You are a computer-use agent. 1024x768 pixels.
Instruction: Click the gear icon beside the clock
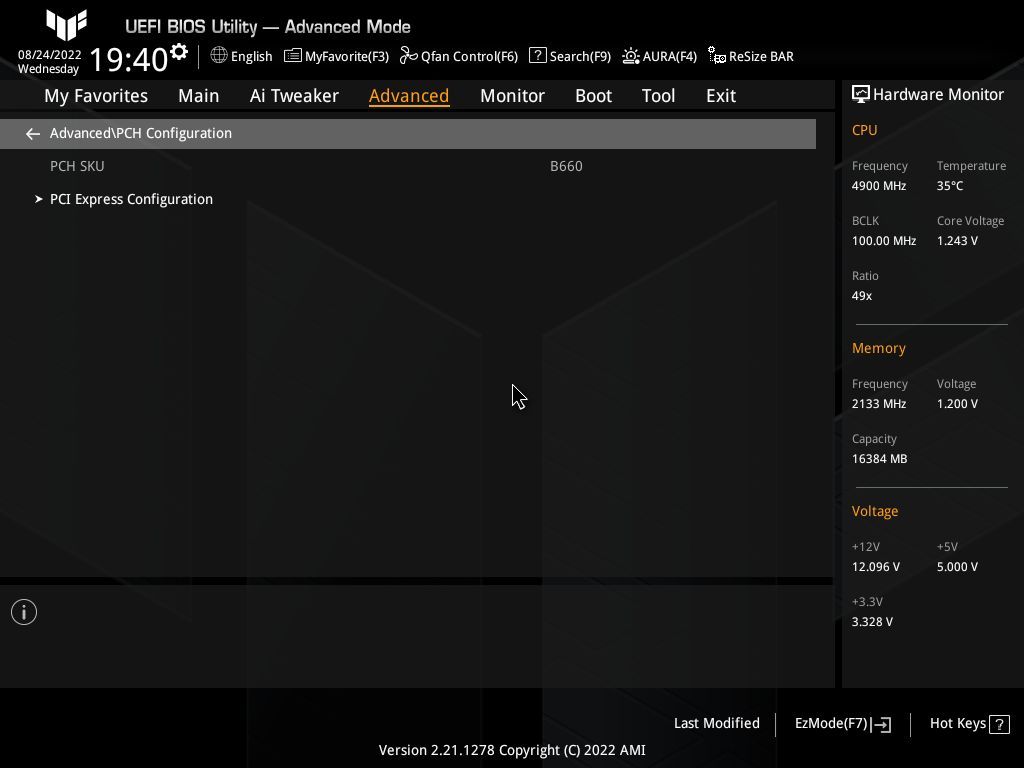pos(179,52)
